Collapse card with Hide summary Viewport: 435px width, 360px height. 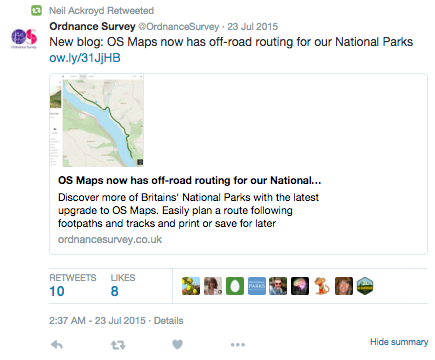click(399, 342)
